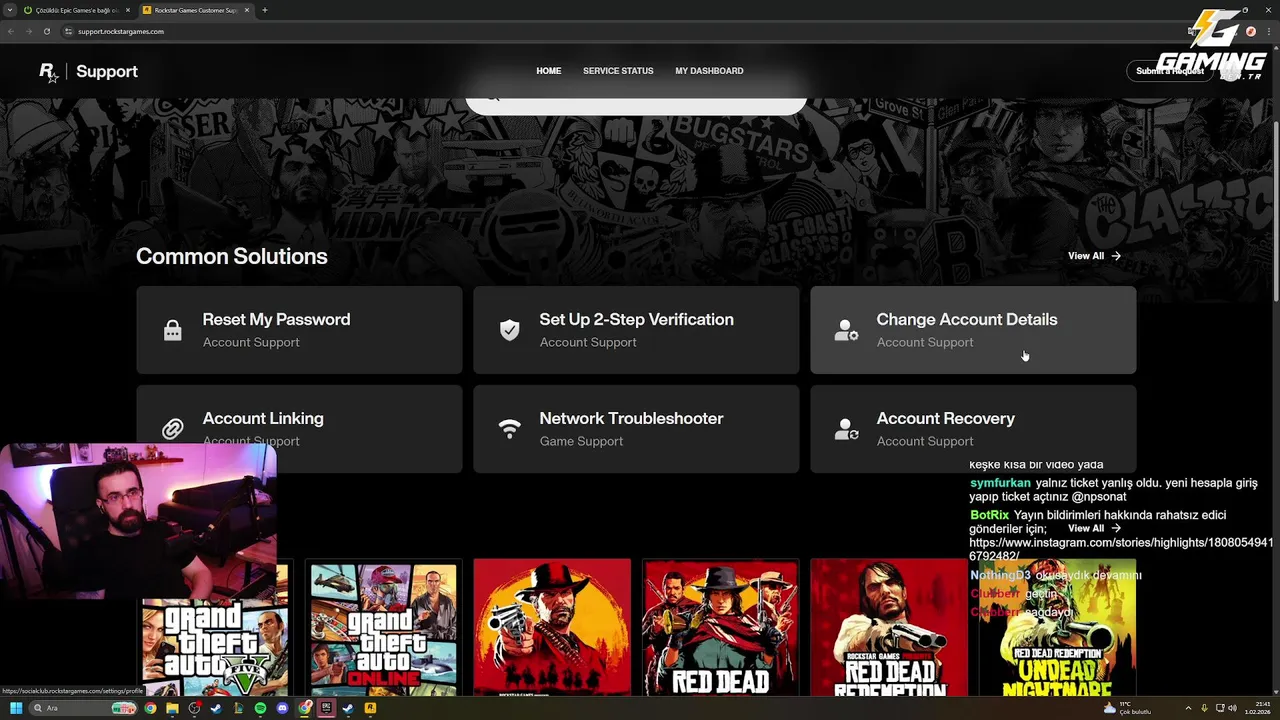
Task: Open a new browser tab with the plus
Action: [x=265, y=10]
